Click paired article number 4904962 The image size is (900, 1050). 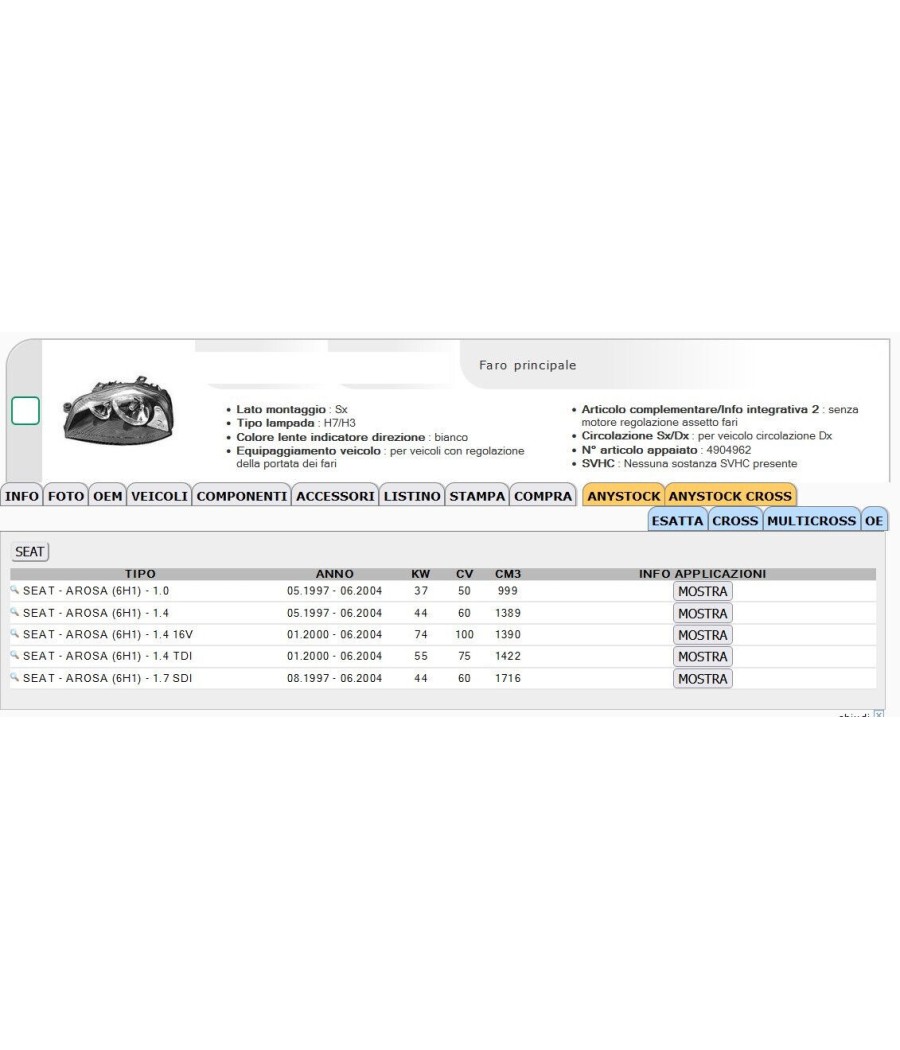pos(729,450)
